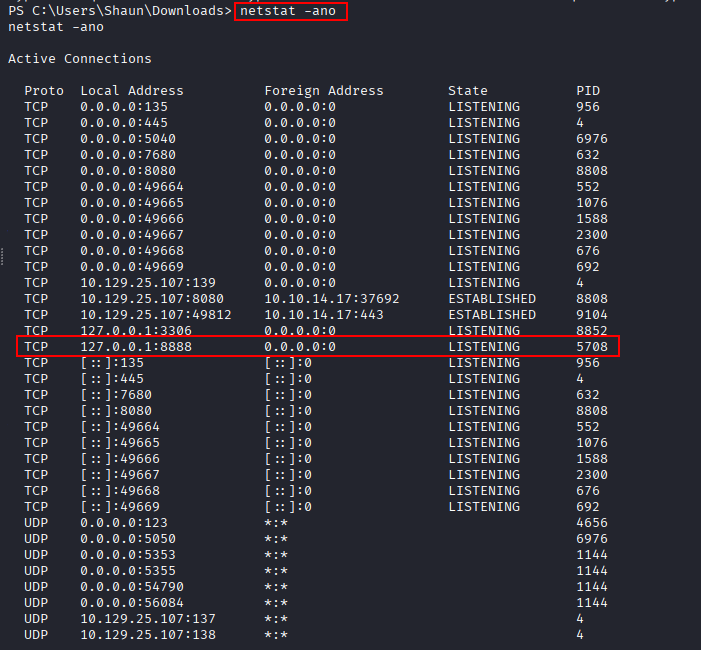Click the Foreign Address column header
Screen dimensions: 701x650
(324, 91)
